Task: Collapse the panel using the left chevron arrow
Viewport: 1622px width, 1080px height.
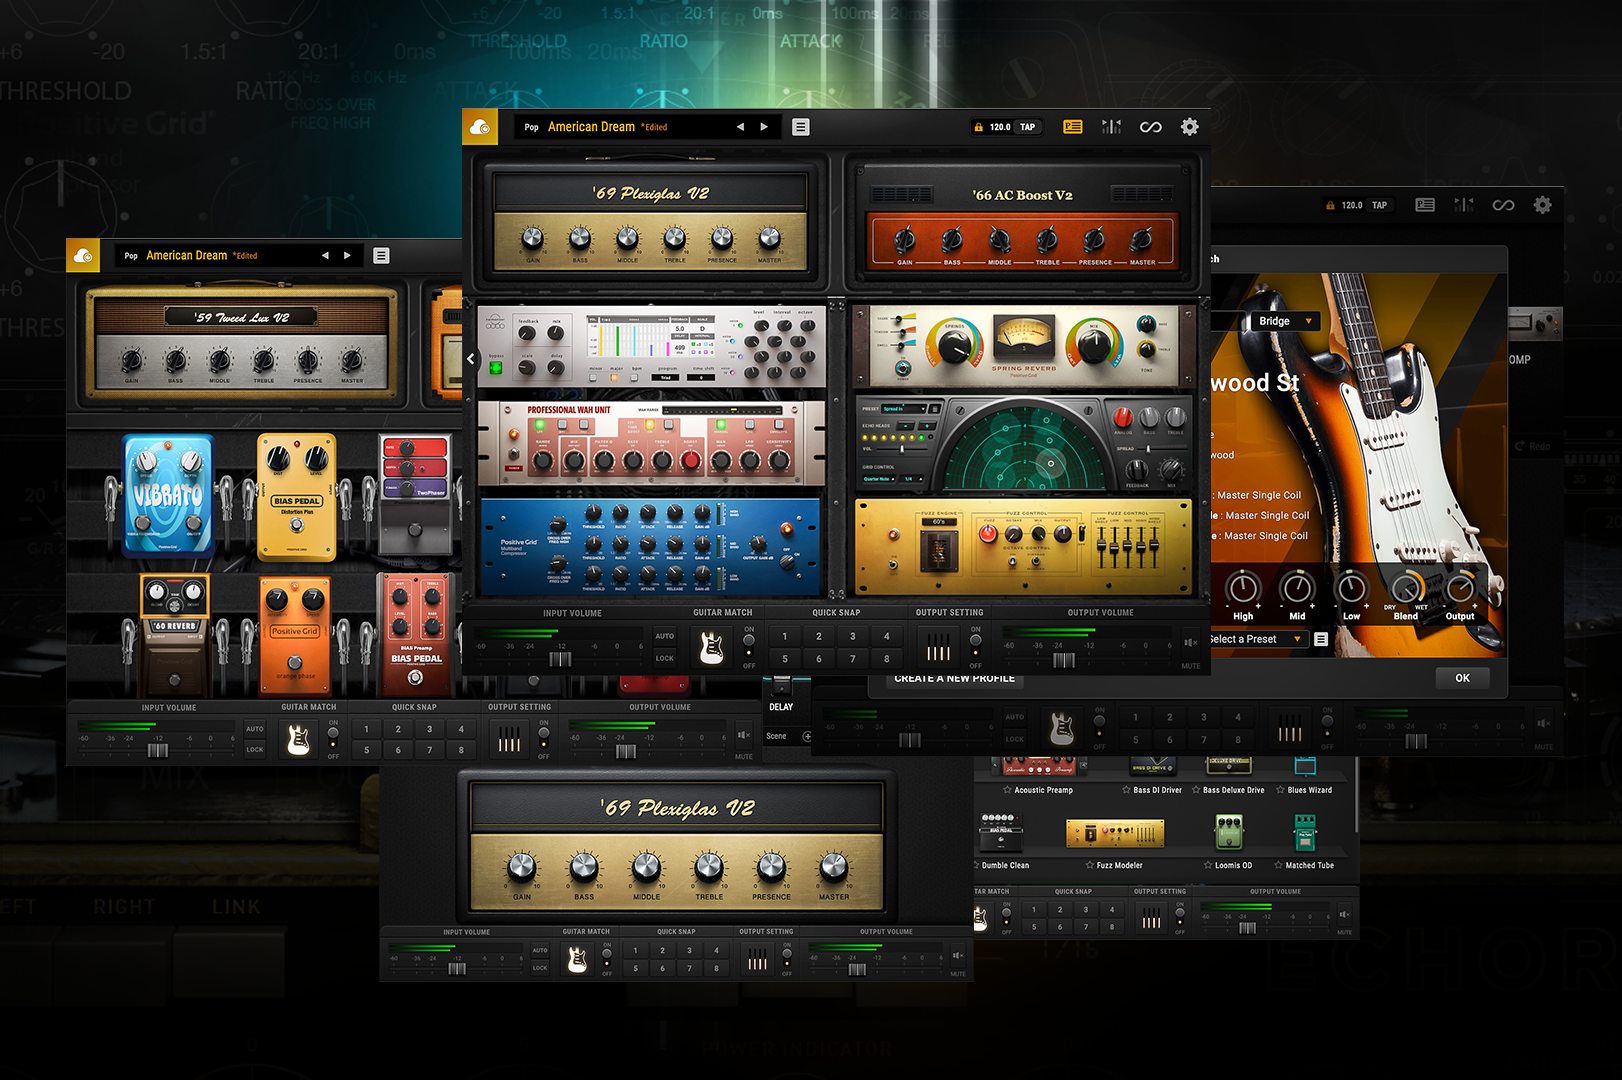Action: coord(470,358)
